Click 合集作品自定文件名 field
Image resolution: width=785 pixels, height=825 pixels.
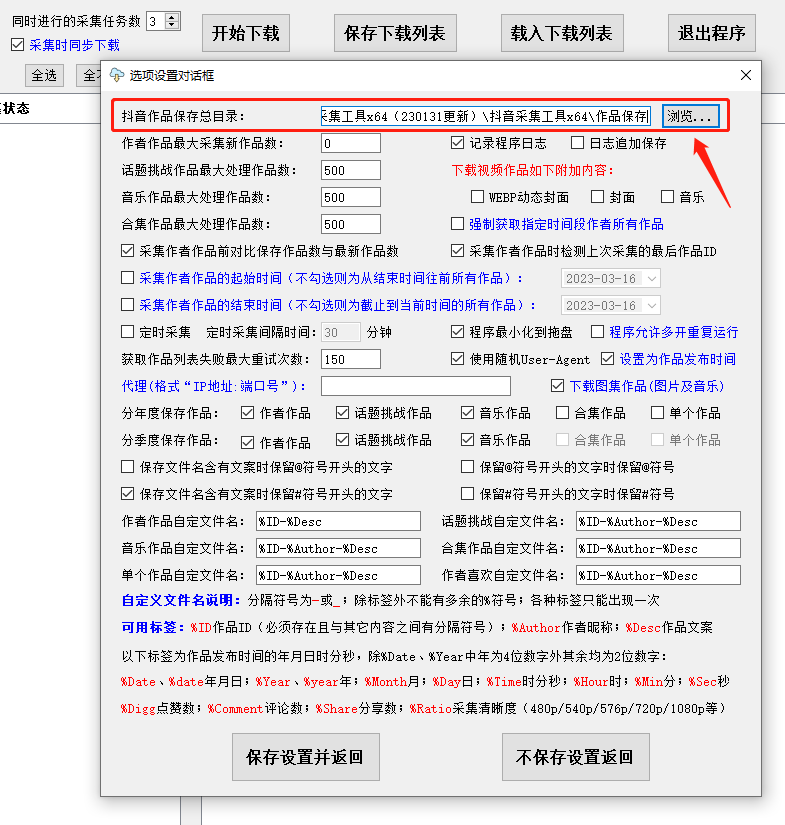tap(658, 548)
